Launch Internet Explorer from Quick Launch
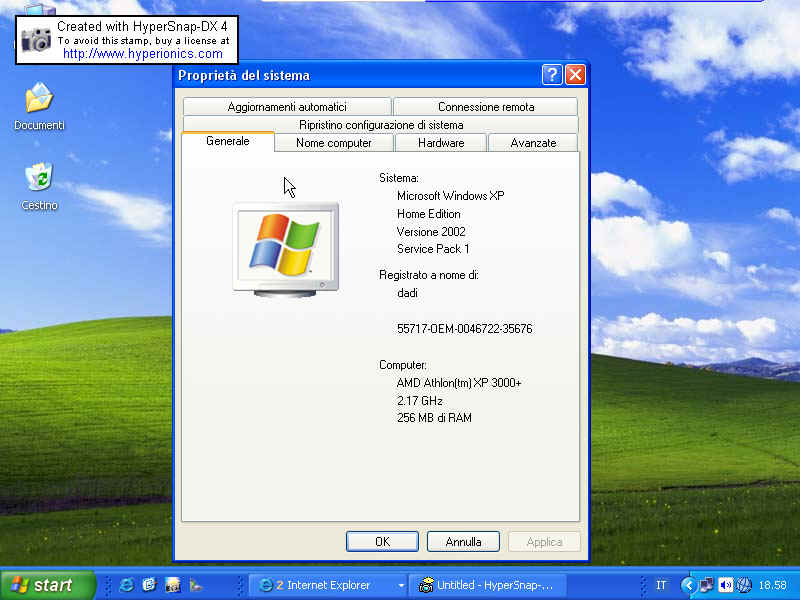The width and height of the screenshot is (800, 600). pyautogui.click(x=127, y=585)
